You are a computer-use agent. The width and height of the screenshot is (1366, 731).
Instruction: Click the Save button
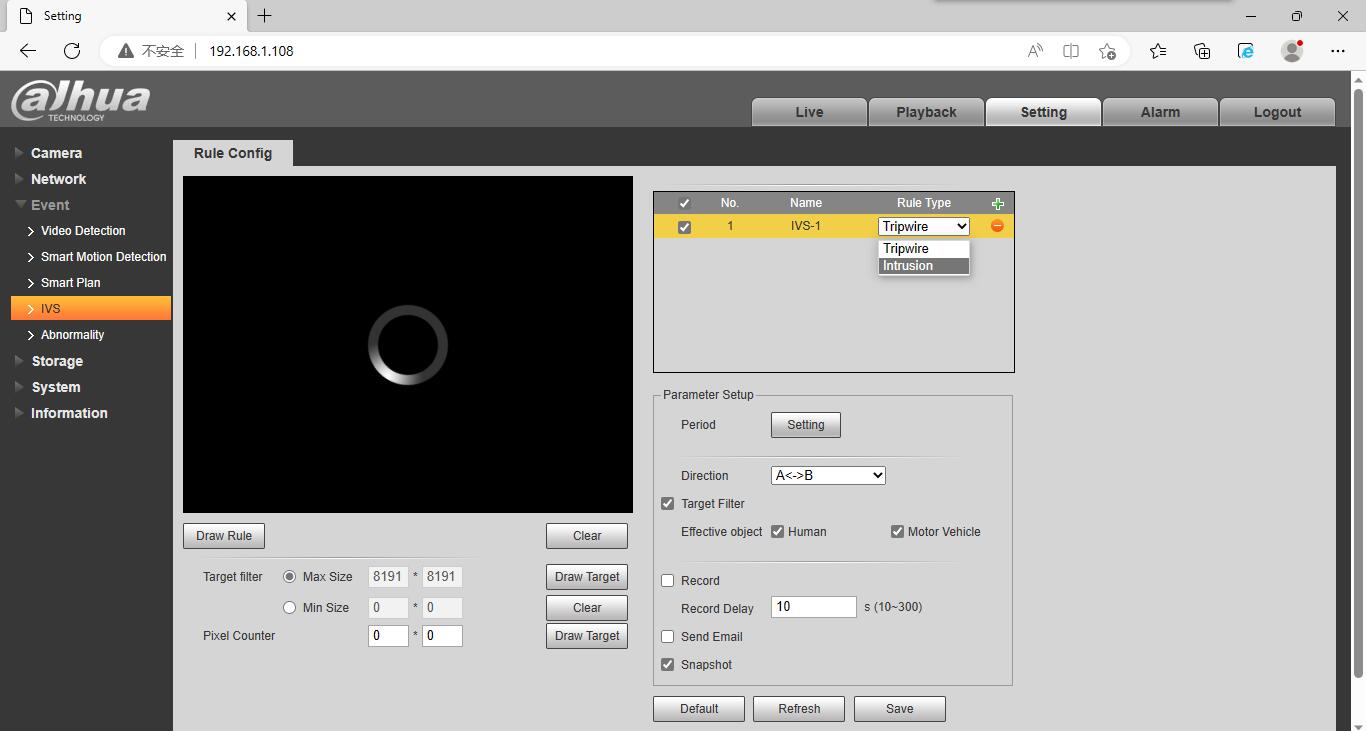(x=899, y=709)
